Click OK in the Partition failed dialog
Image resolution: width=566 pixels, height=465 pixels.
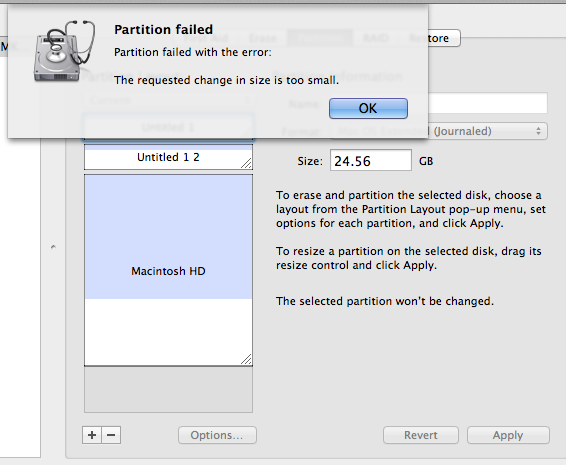[x=368, y=108]
